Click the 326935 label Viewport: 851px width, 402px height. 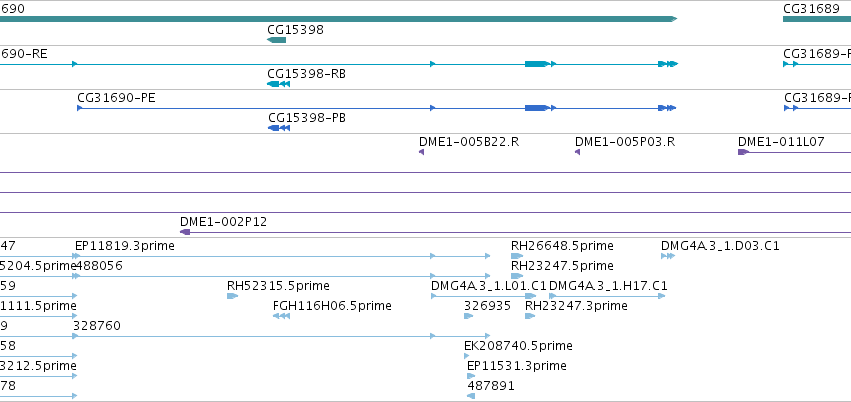tap(487, 306)
